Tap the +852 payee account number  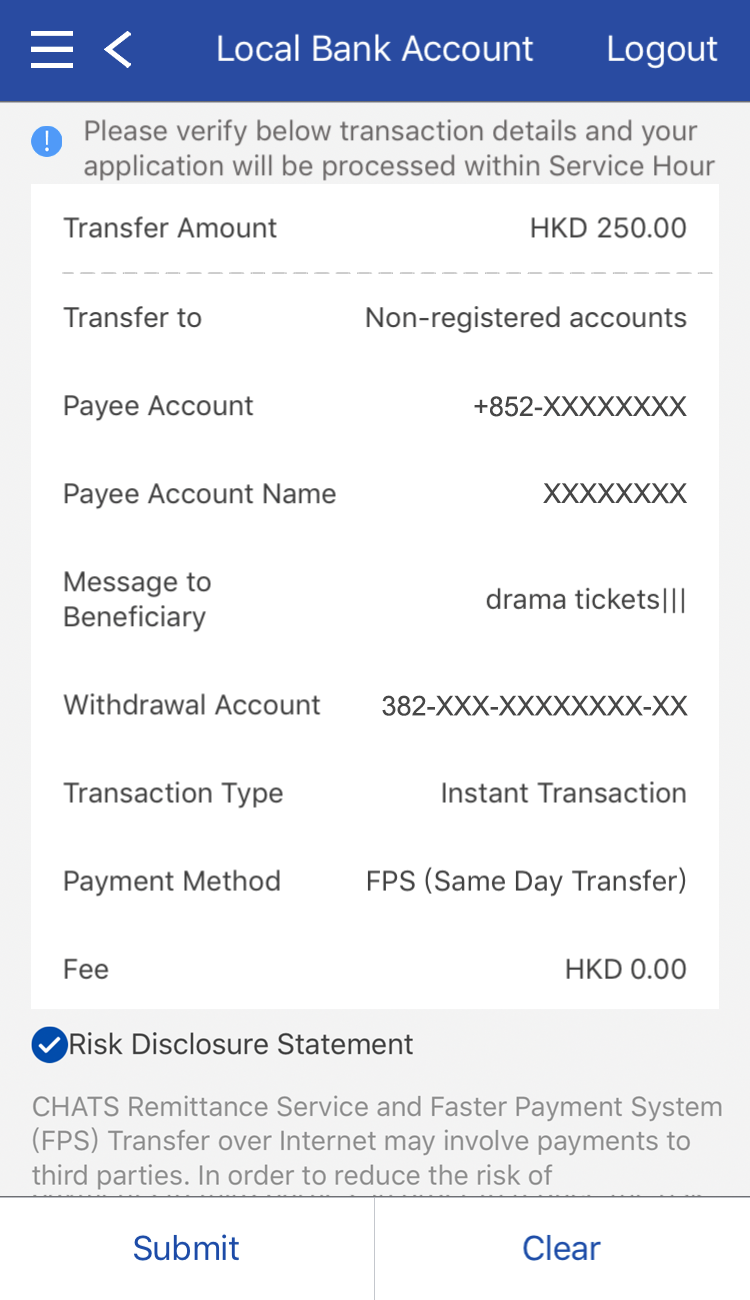579,406
